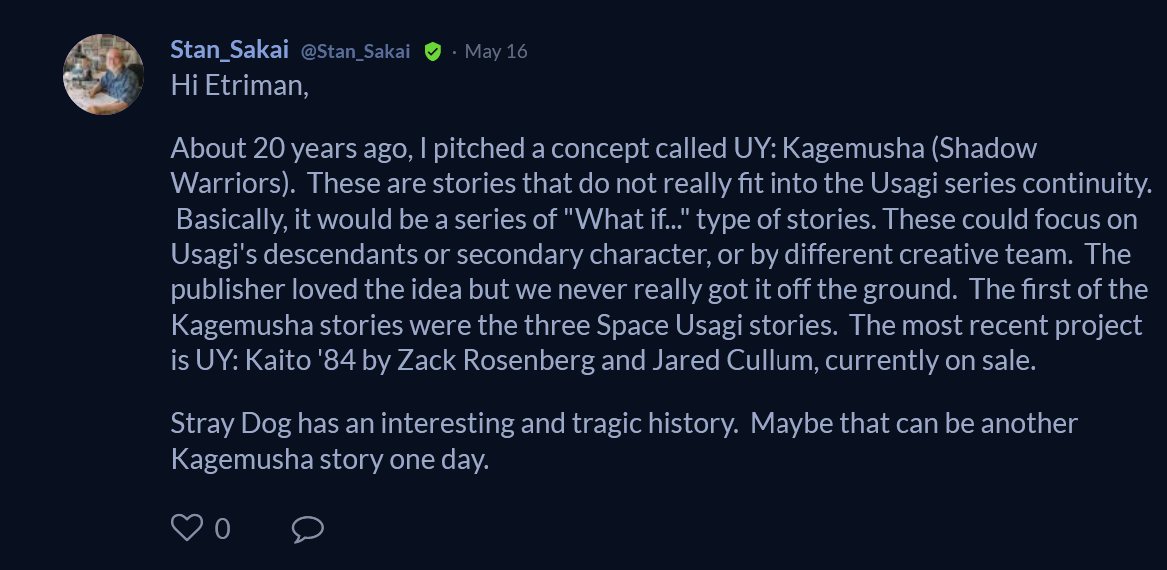This screenshot has width=1167, height=570.
Task: Click the phrase 'currently on sale'
Action: (x=928, y=360)
